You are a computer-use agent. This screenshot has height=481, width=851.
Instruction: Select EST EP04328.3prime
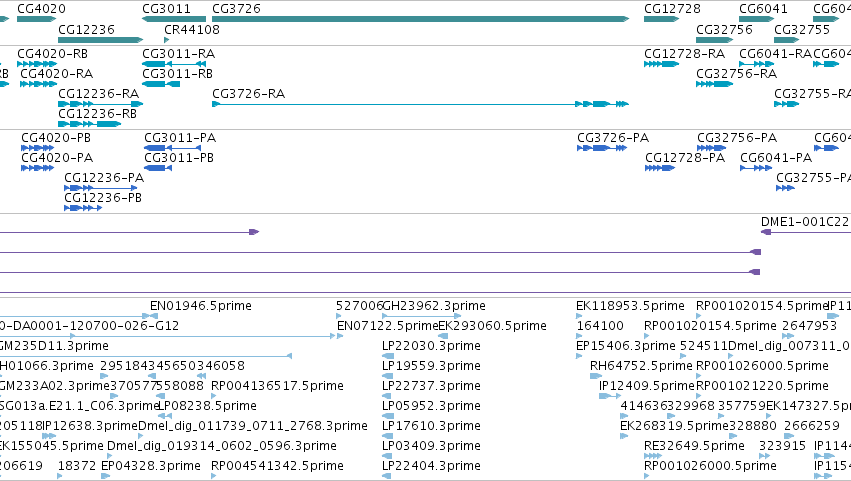coord(105,477)
